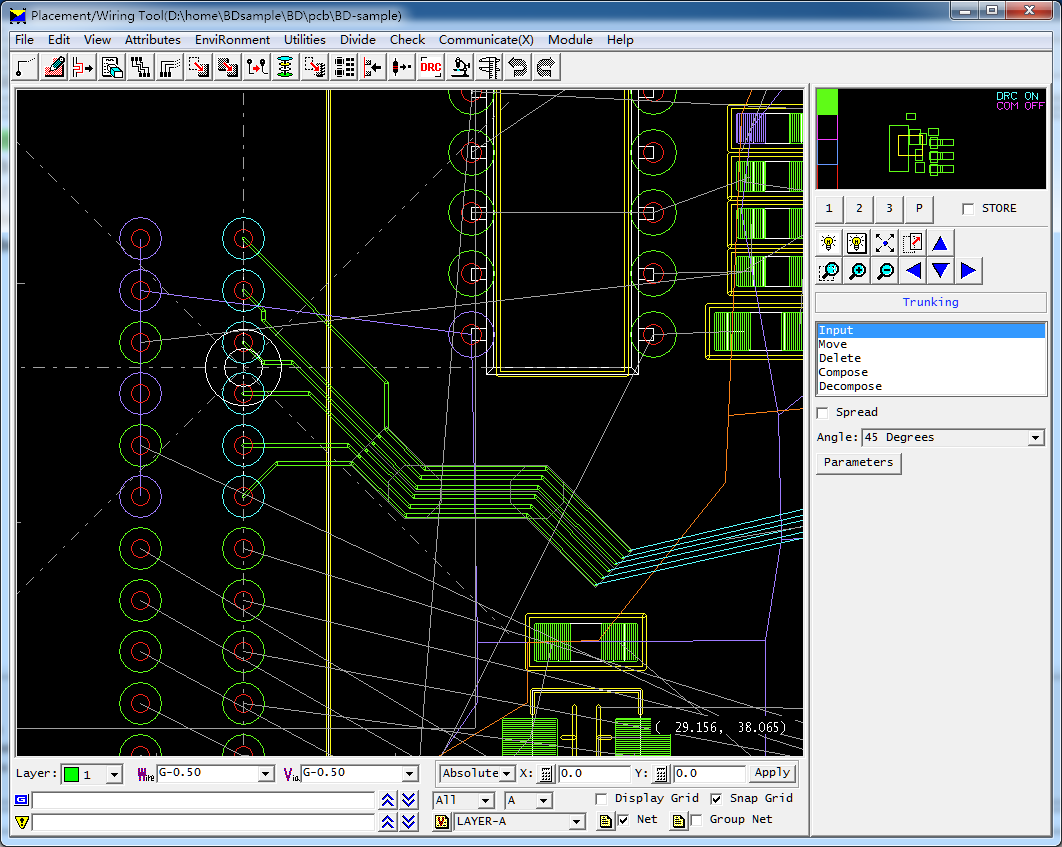Image resolution: width=1062 pixels, height=847 pixels.
Task: Click the zoom out magnifier icon
Action: (885, 271)
